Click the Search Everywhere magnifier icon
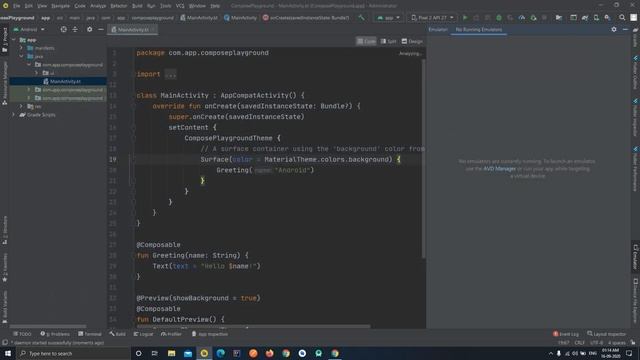The width and height of the screenshot is (640, 360). (x=622, y=18)
